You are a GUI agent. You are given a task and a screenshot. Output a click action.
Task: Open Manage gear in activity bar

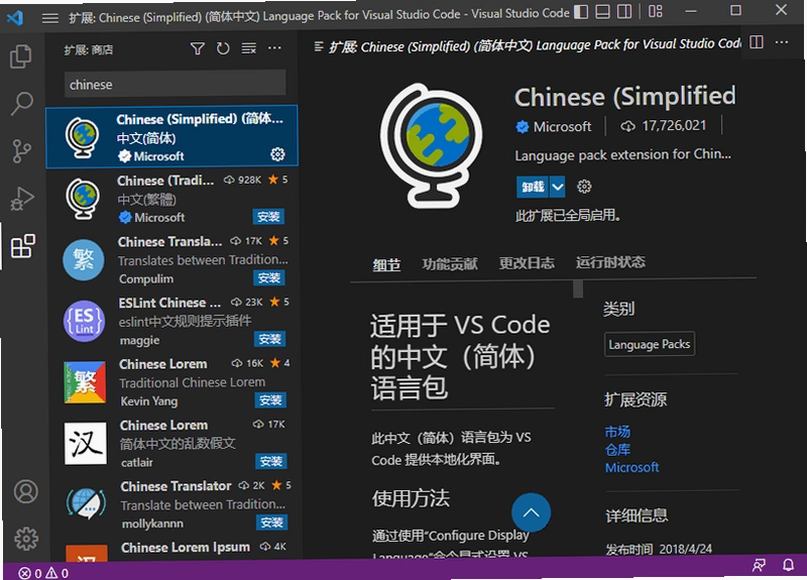click(26, 539)
